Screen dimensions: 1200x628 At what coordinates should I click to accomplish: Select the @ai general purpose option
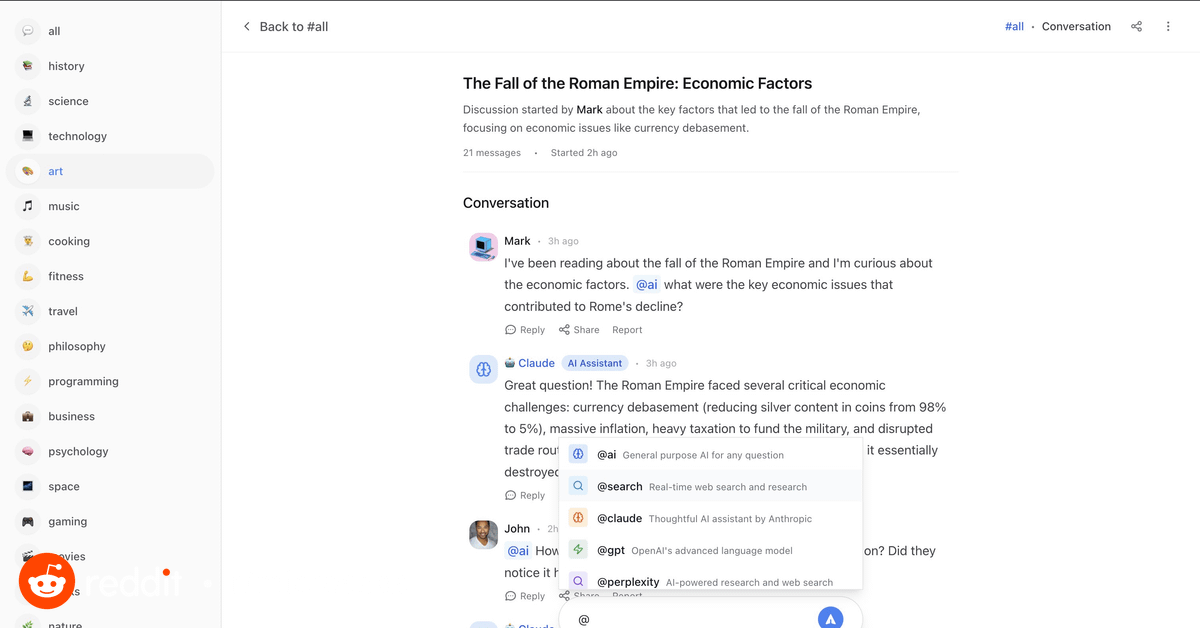[710, 455]
